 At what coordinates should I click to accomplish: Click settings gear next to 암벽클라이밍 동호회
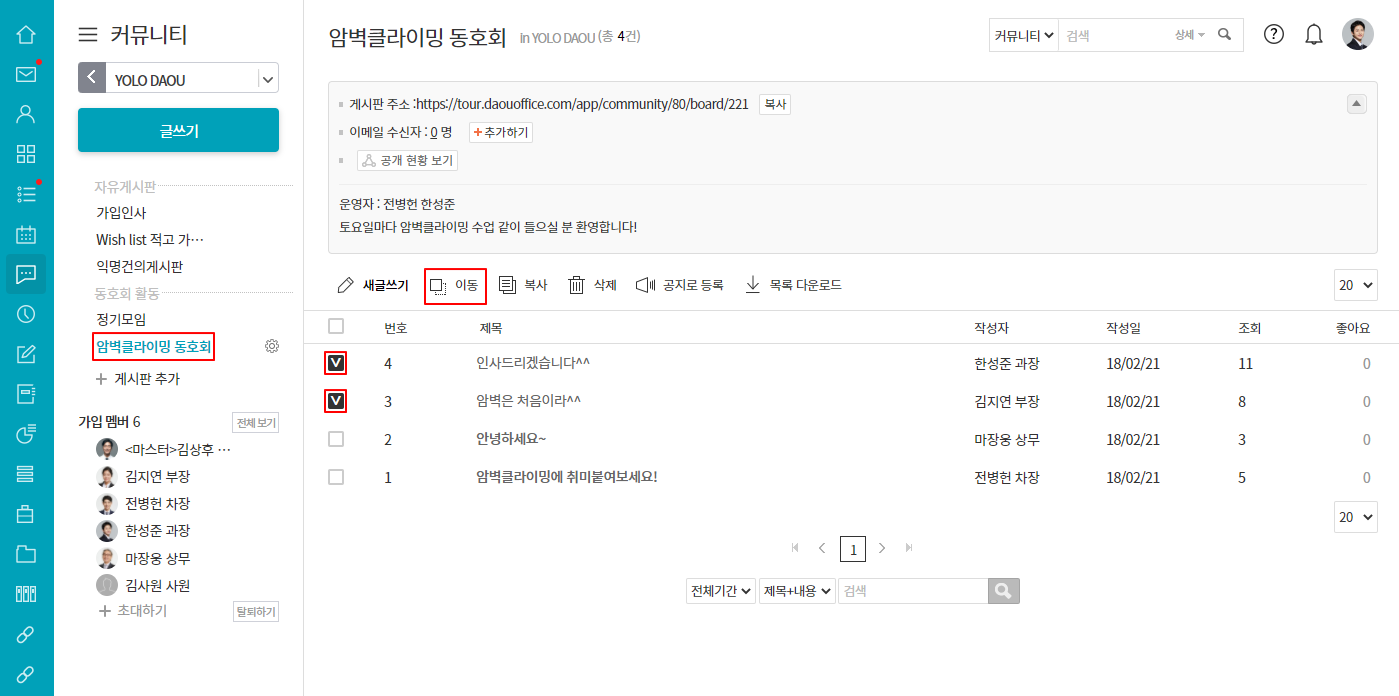coord(271,346)
